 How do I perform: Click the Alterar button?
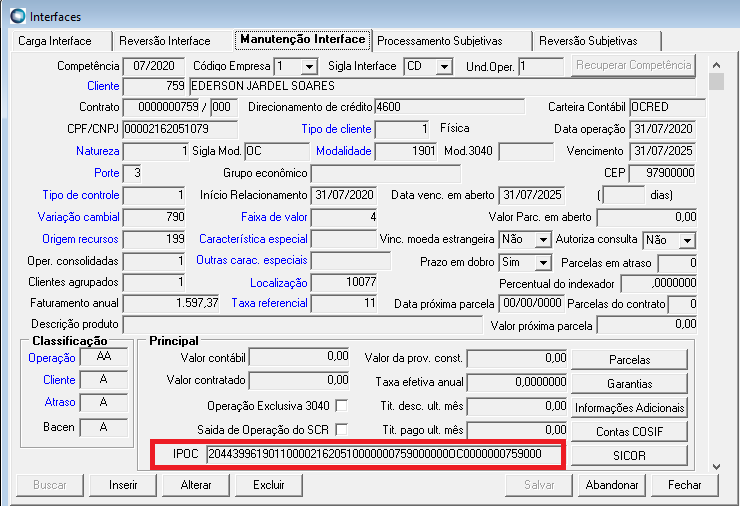point(196,485)
